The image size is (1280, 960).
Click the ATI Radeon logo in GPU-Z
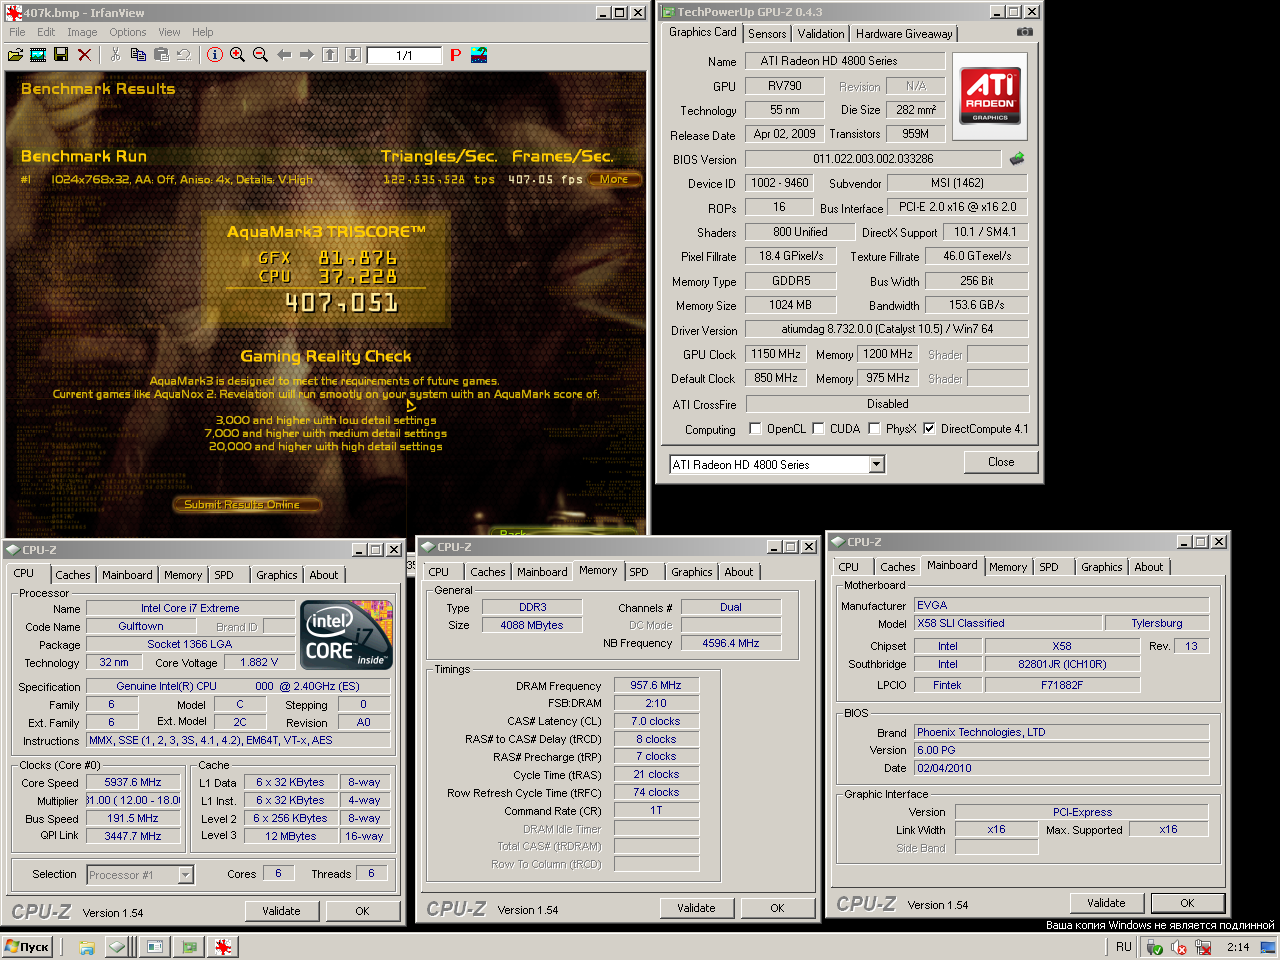tap(990, 95)
